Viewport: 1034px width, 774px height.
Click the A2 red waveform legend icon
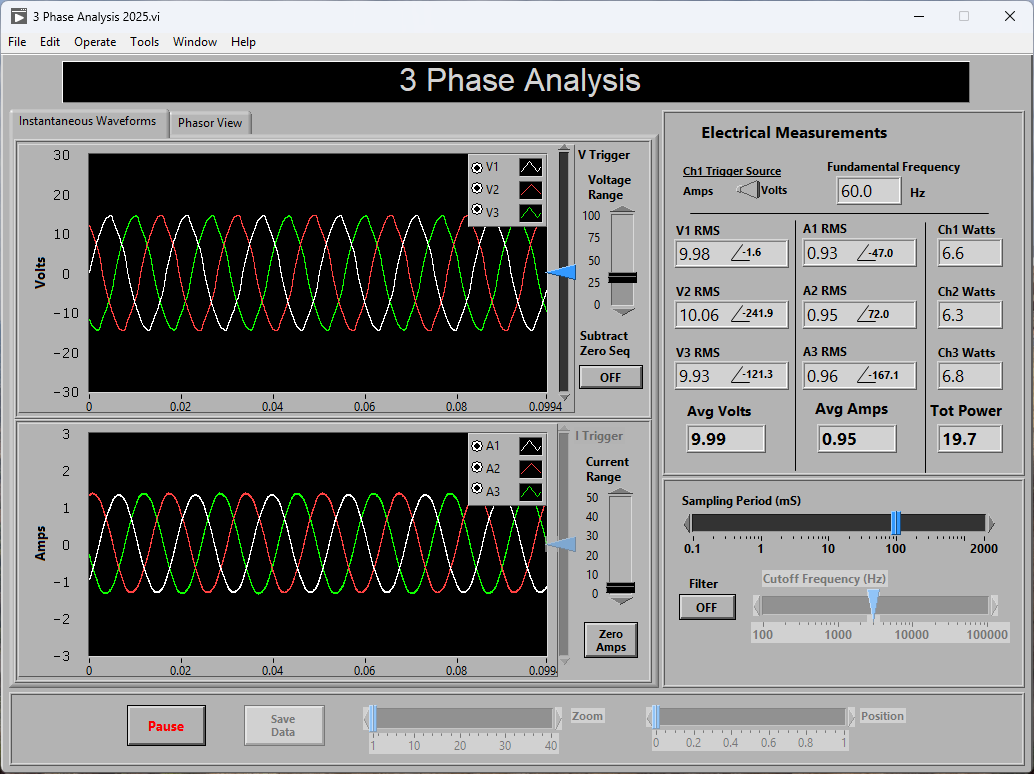(531, 469)
